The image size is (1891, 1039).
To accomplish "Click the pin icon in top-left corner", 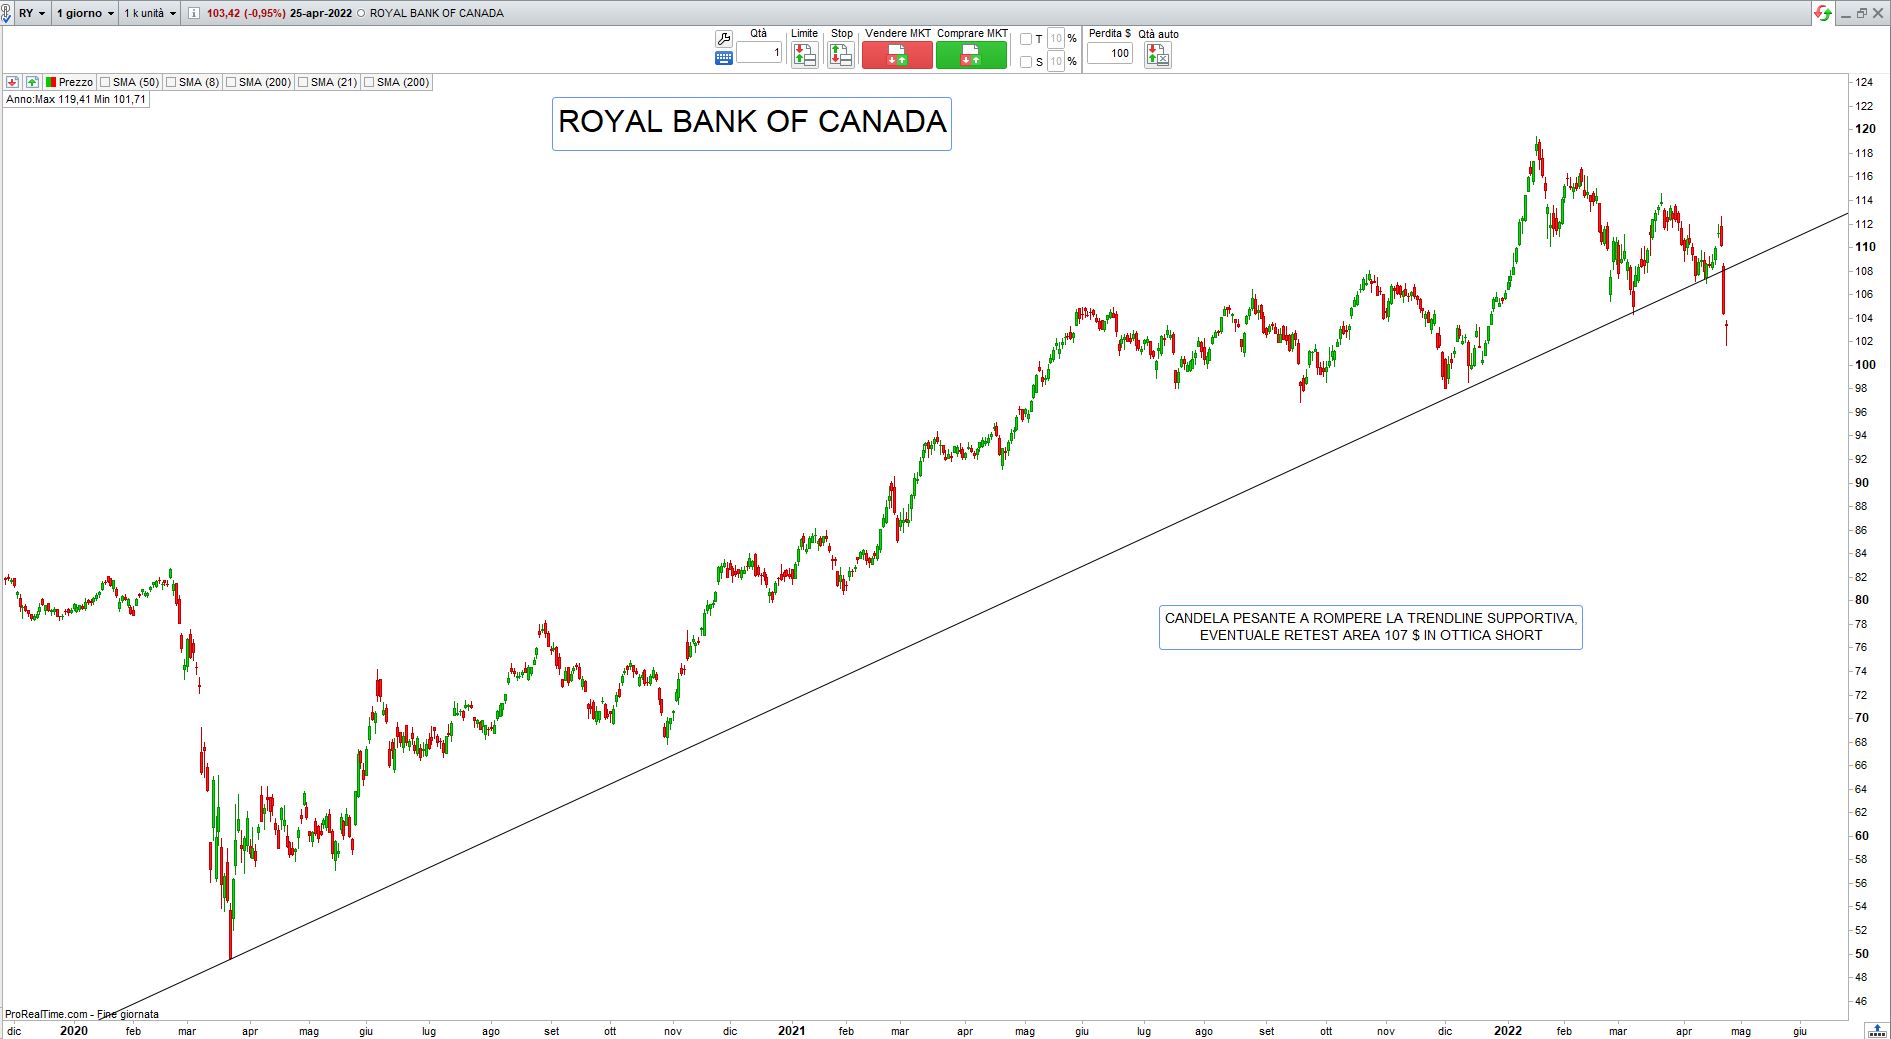I will pos(7,13).
